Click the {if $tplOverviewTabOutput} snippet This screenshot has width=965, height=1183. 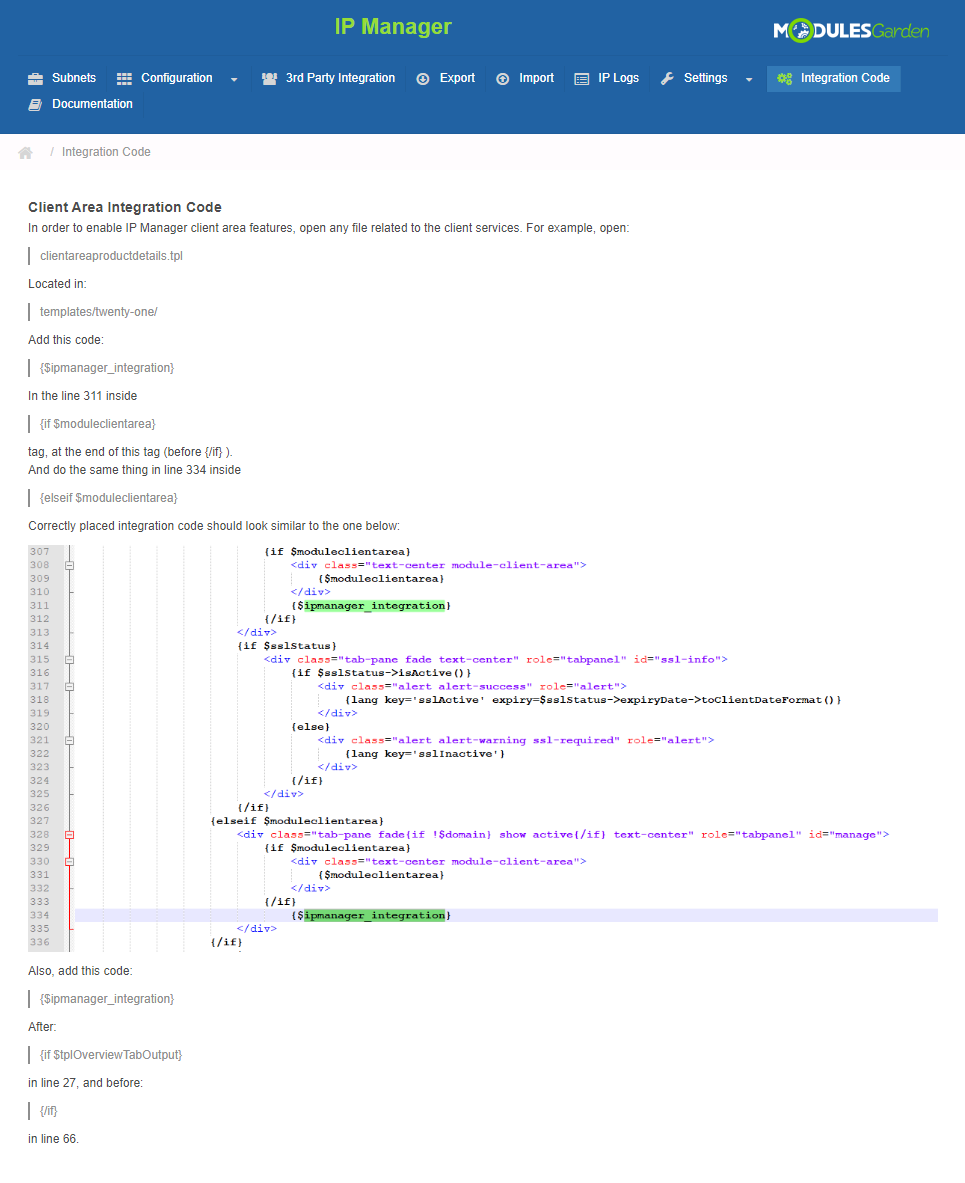(x=111, y=1055)
